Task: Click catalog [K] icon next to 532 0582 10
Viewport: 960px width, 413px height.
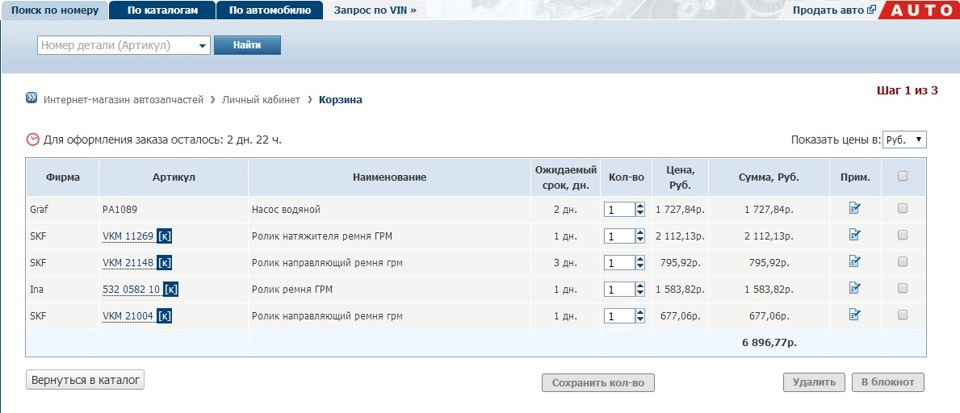Action: (171, 289)
